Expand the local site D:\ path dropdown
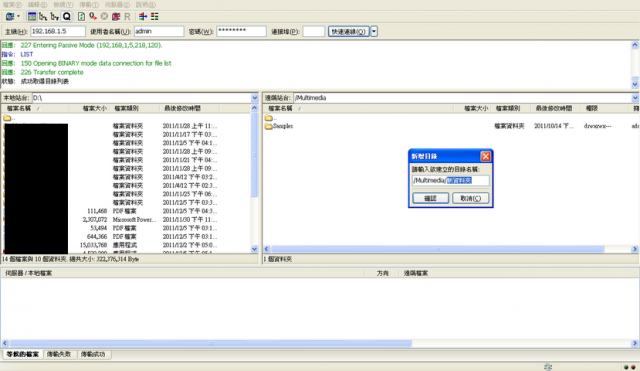The image size is (640, 371). pos(255,98)
